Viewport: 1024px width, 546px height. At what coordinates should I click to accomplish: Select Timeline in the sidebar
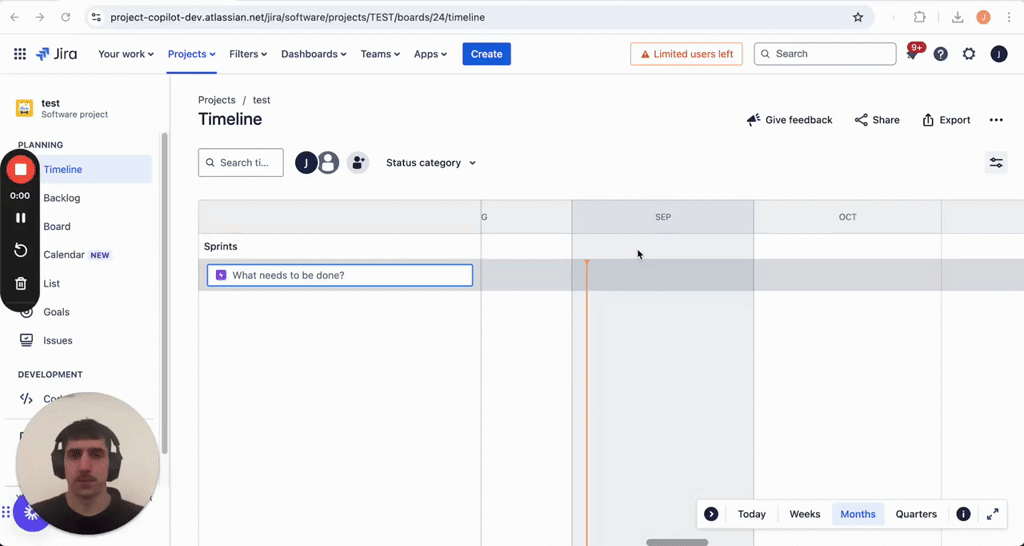click(x=85, y=170)
